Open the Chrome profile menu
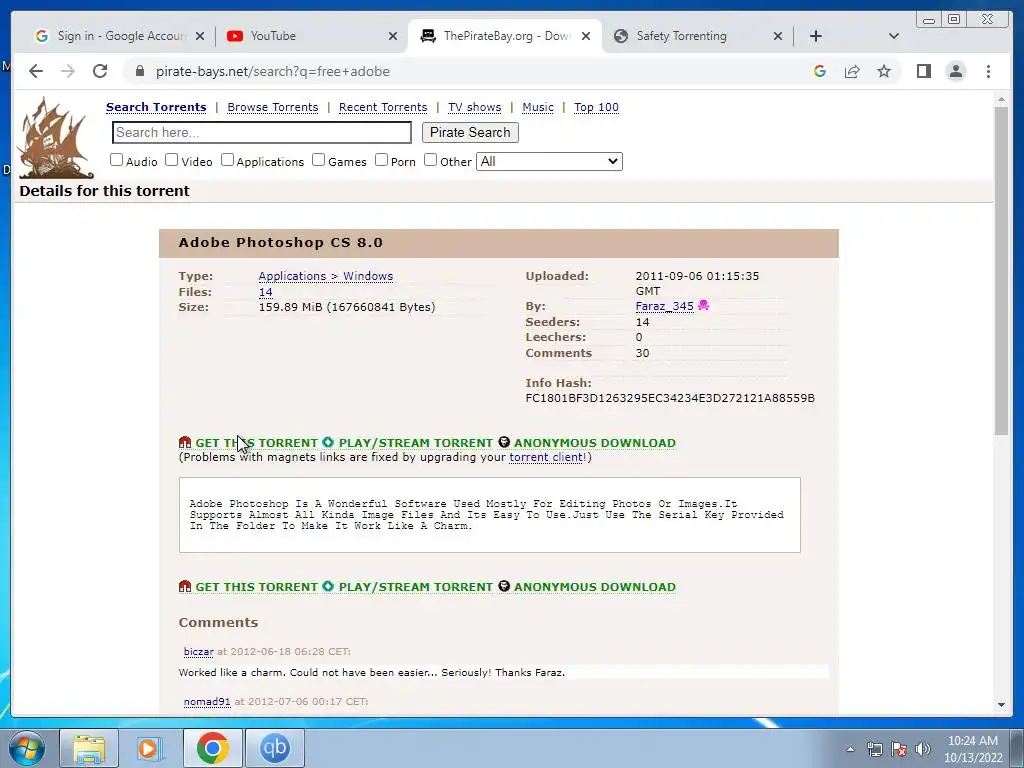 955,71
